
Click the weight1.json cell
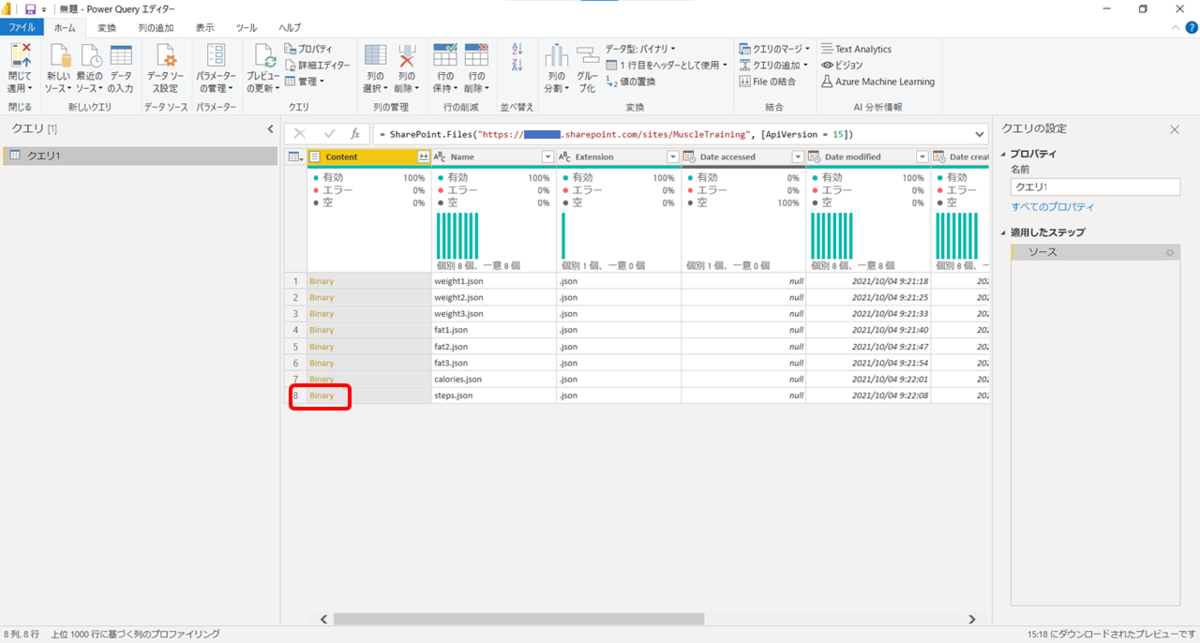click(493, 281)
